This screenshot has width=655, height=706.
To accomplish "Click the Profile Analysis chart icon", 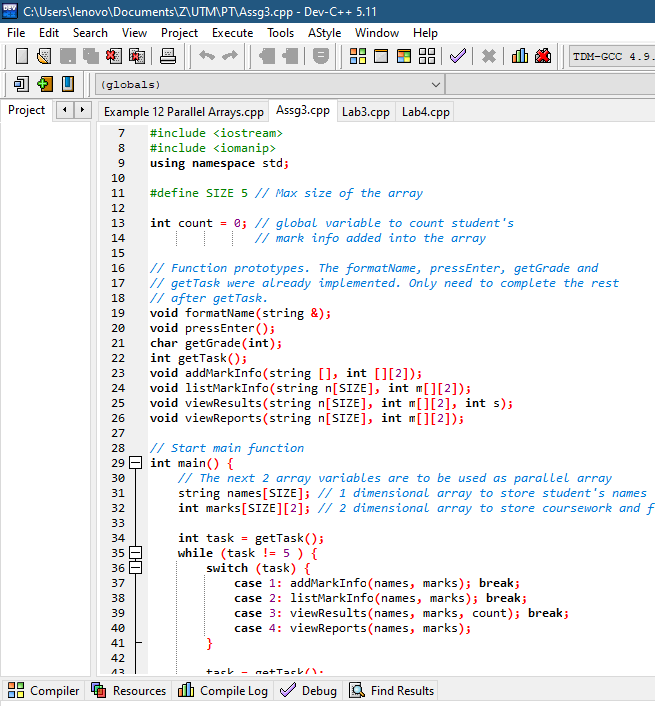I will coord(519,56).
